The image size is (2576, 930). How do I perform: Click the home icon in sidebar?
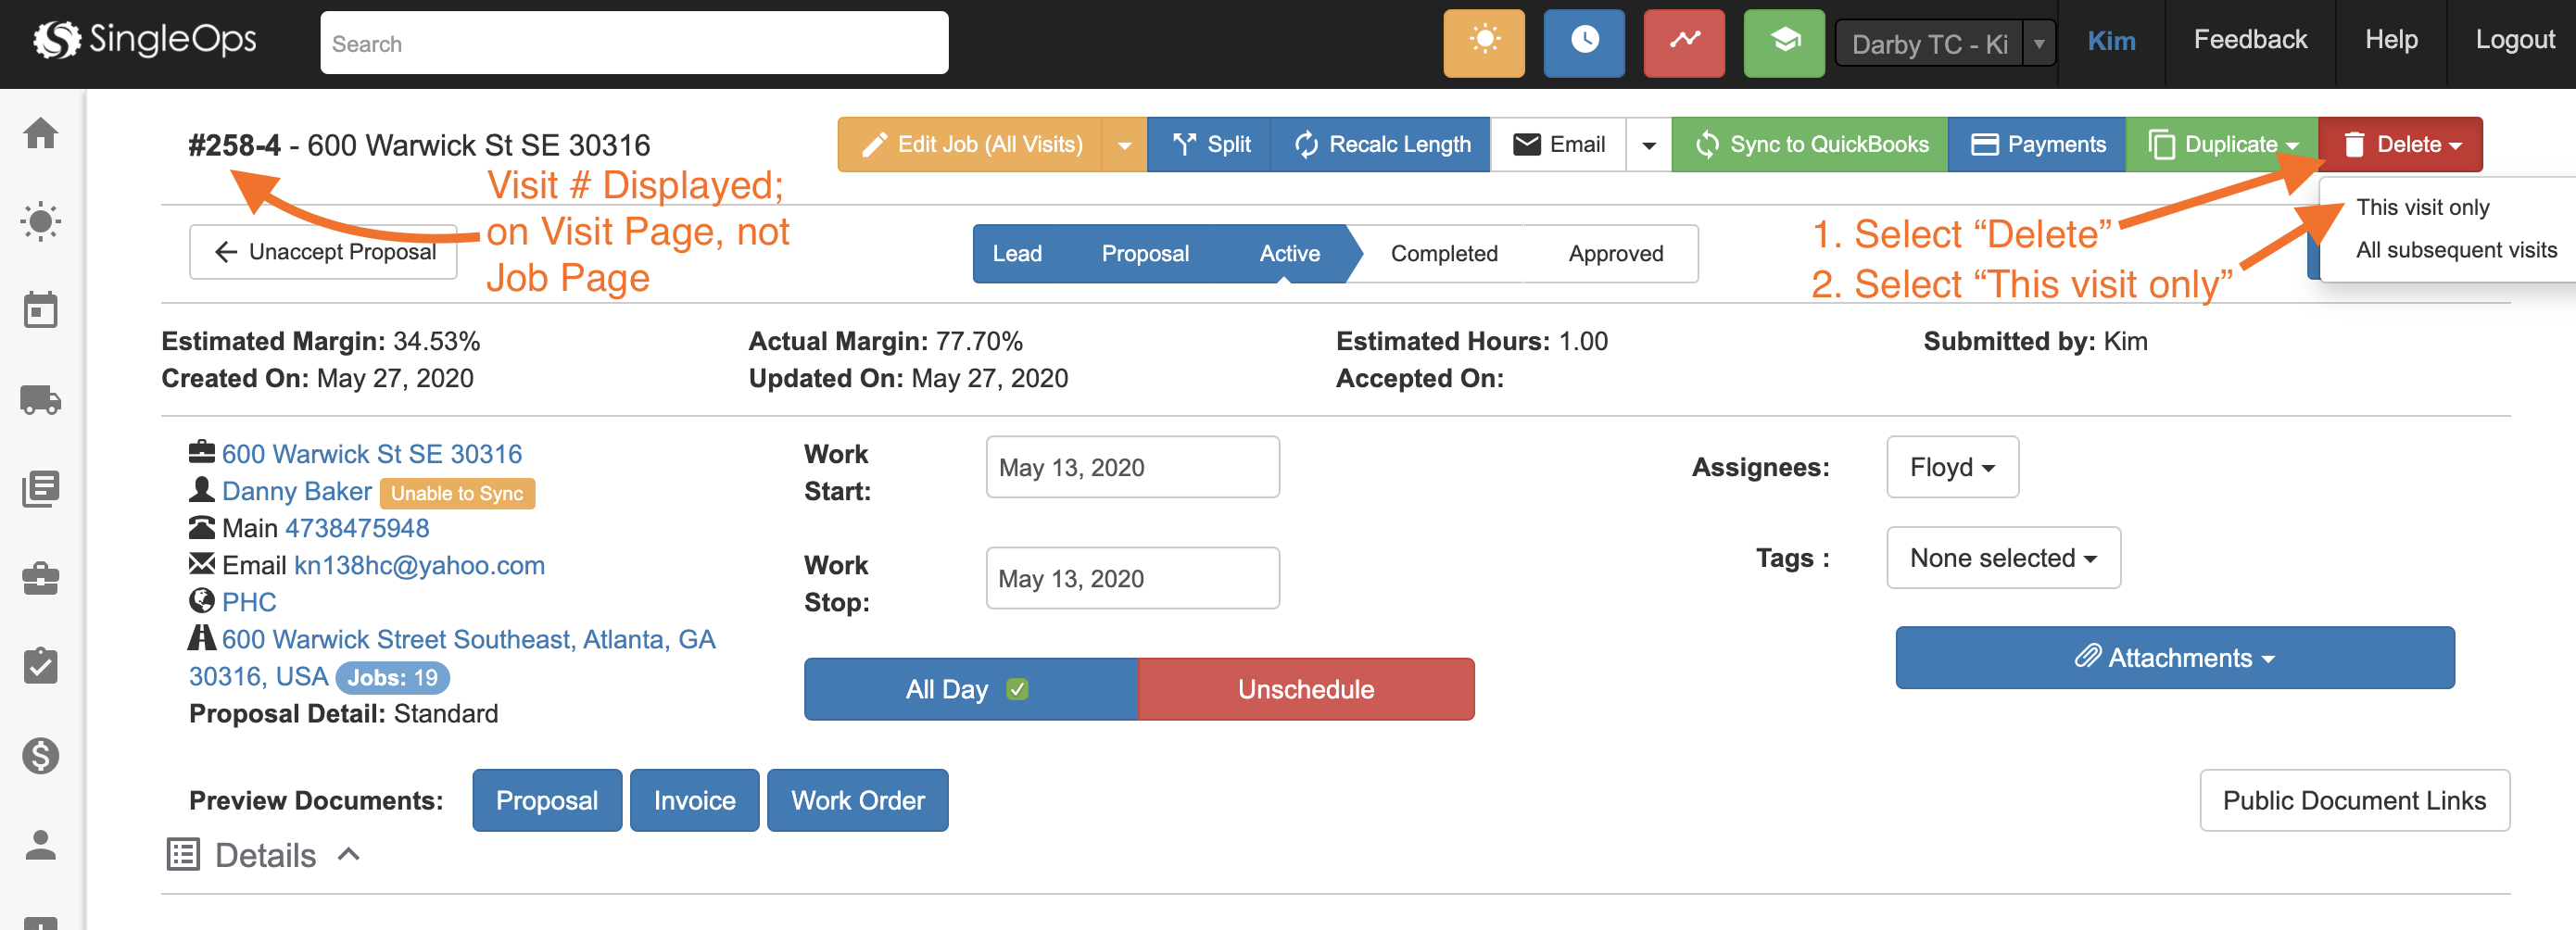point(41,133)
